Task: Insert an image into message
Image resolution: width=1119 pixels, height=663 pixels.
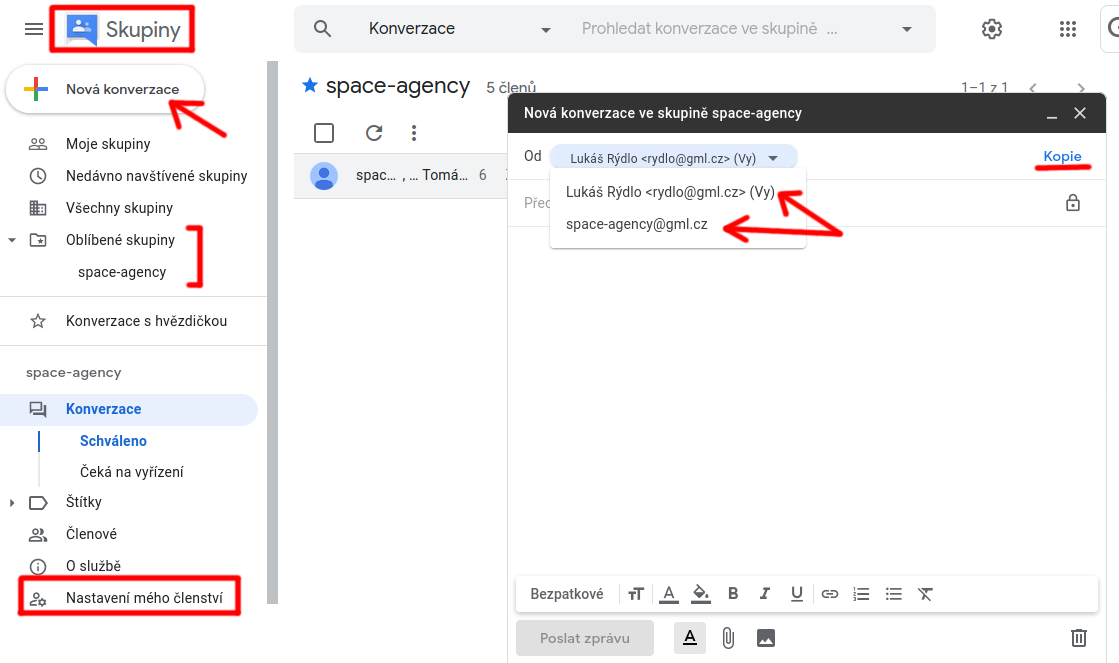Action: tap(766, 638)
